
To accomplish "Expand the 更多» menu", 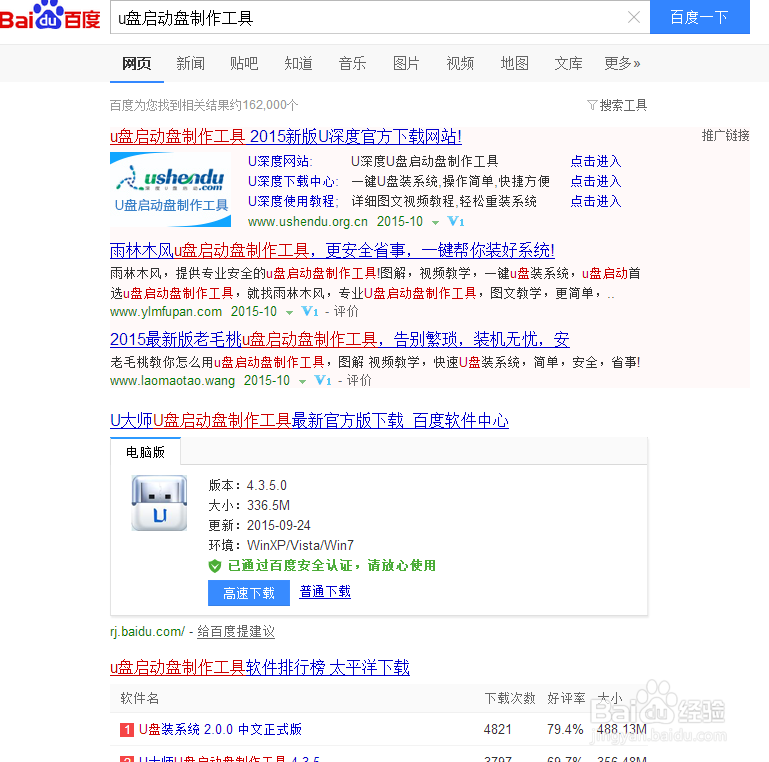I will pos(622,63).
